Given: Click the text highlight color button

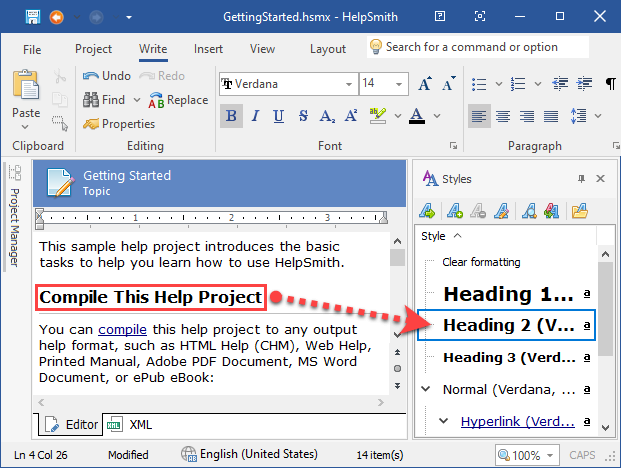Looking at the screenshot, I should point(377,116).
